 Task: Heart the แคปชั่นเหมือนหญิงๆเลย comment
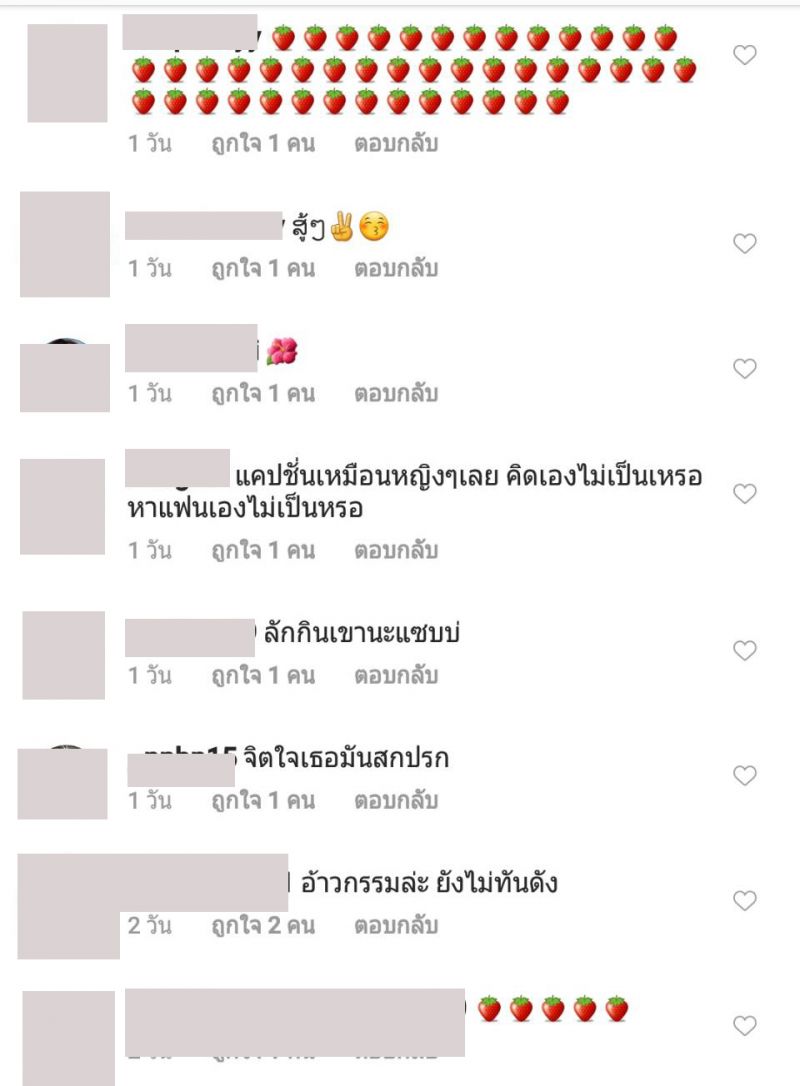[745, 493]
